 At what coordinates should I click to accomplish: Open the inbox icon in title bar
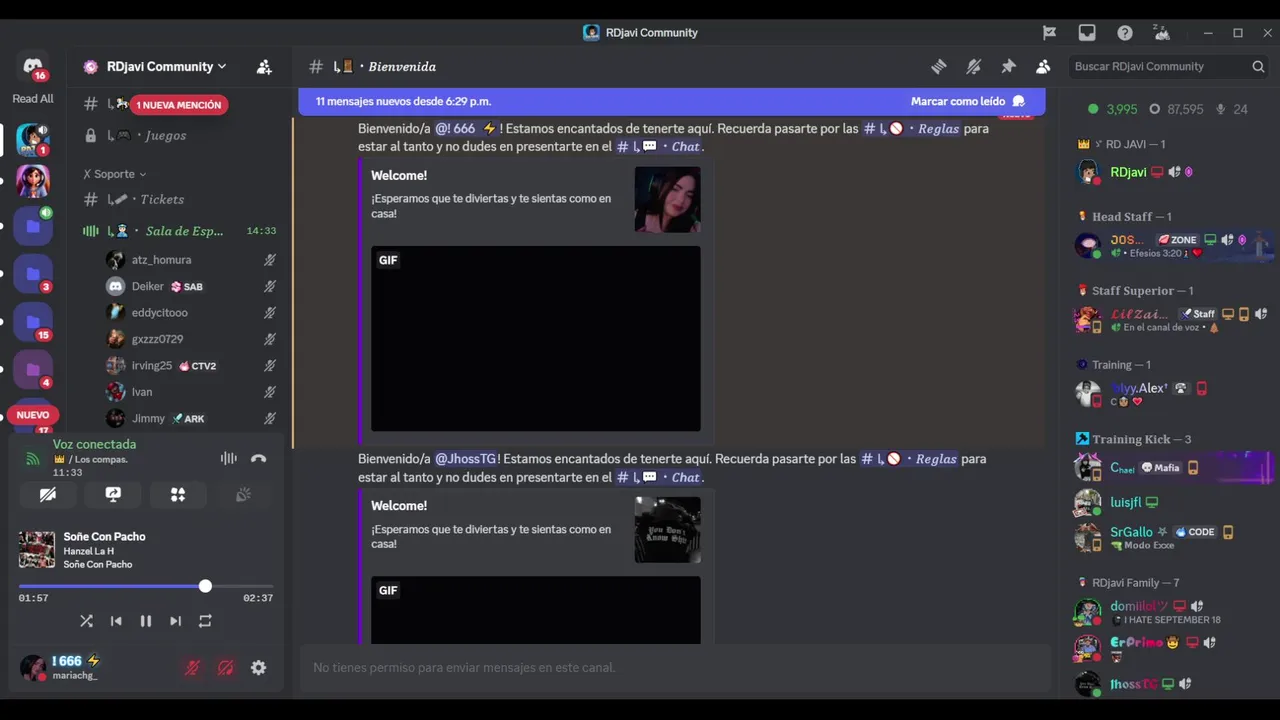click(1087, 33)
